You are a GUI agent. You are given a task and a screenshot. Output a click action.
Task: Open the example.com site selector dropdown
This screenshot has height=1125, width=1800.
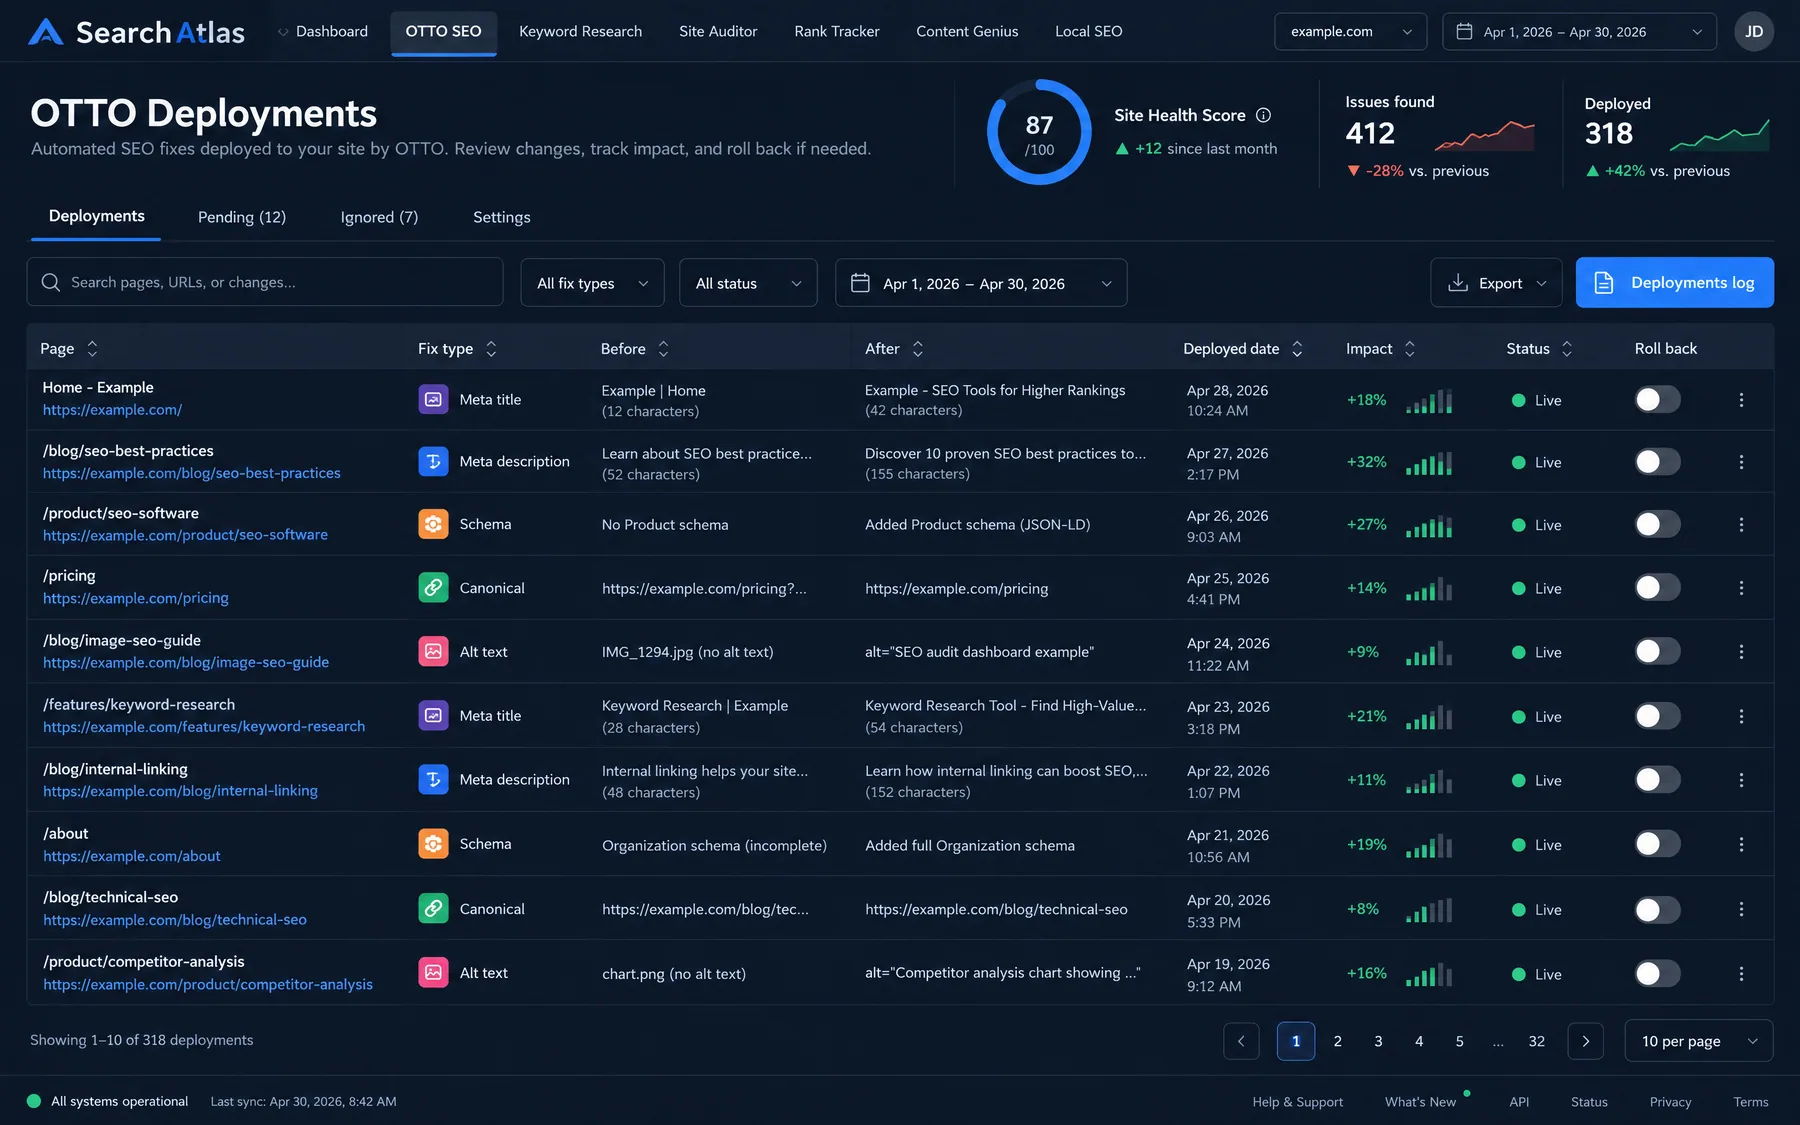pyautogui.click(x=1350, y=31)
